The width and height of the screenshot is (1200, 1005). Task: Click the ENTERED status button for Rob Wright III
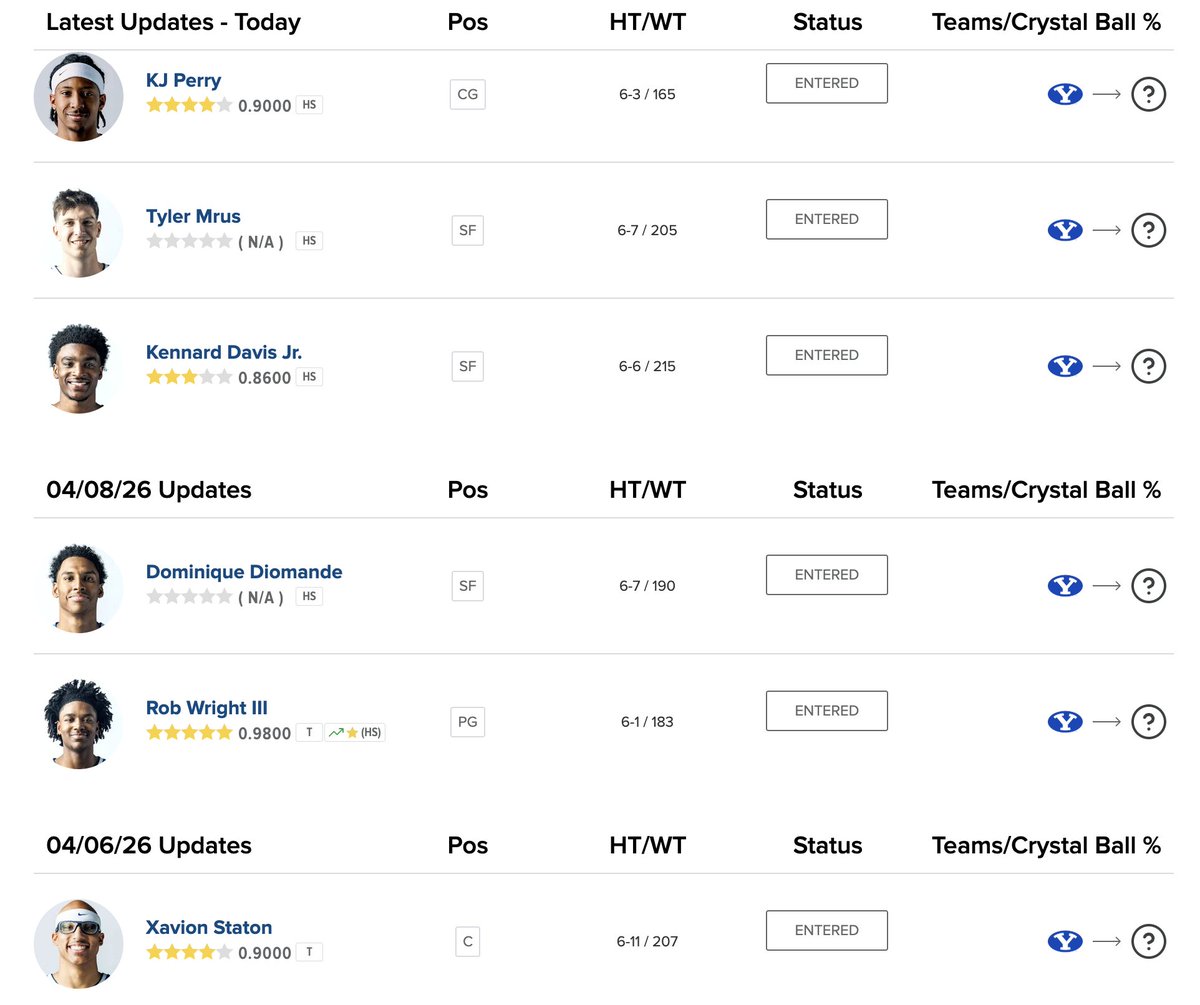826,711
